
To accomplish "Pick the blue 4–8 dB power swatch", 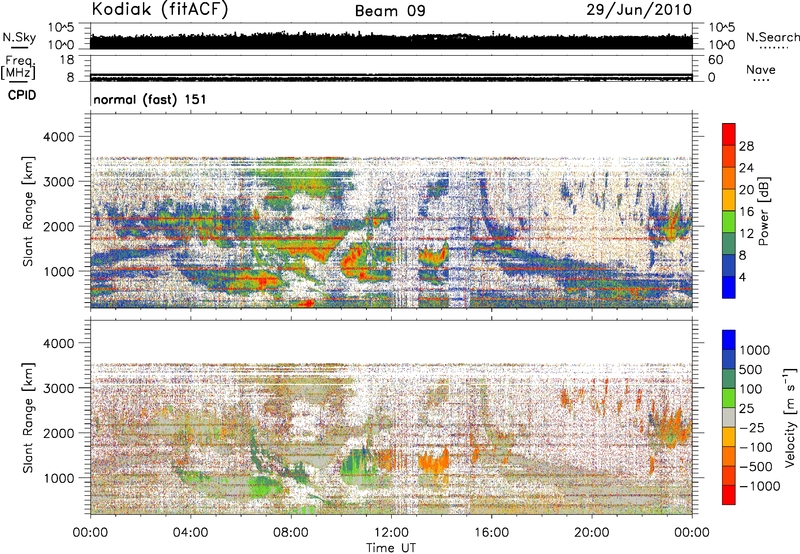I will coord(729,265).
